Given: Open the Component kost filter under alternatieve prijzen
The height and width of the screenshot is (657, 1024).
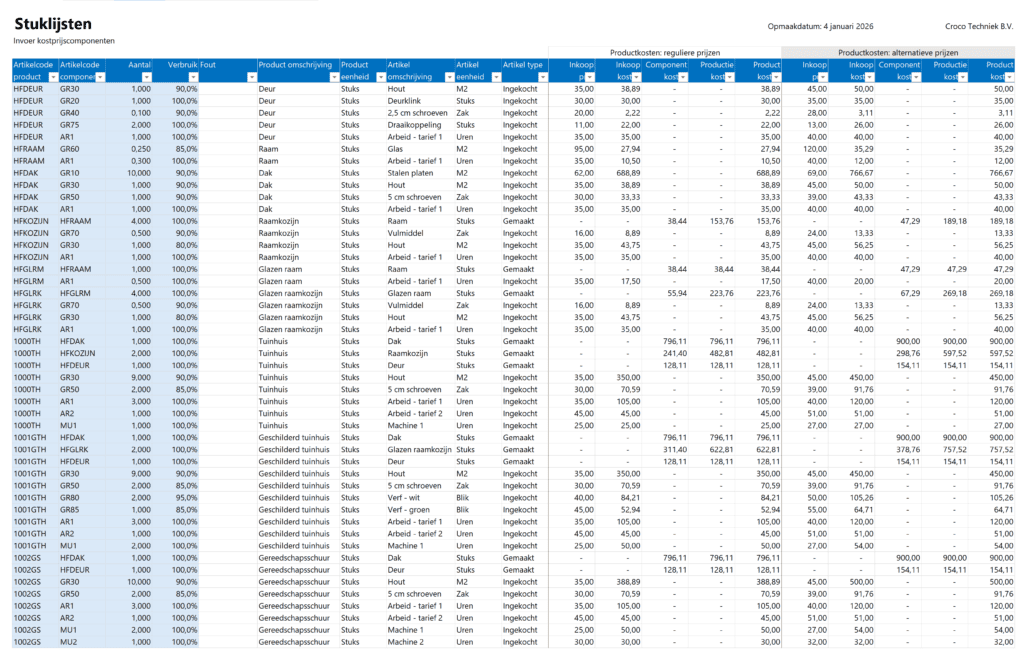Looking at the screenshot, I should tap(916, 77).
